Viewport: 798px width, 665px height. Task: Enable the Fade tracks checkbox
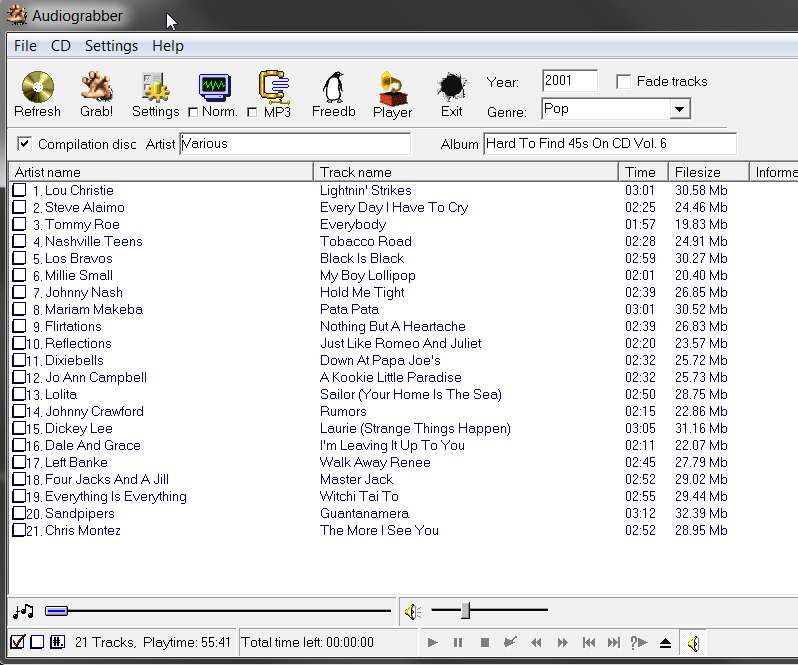pyautogui.click(x=623, y=81)
